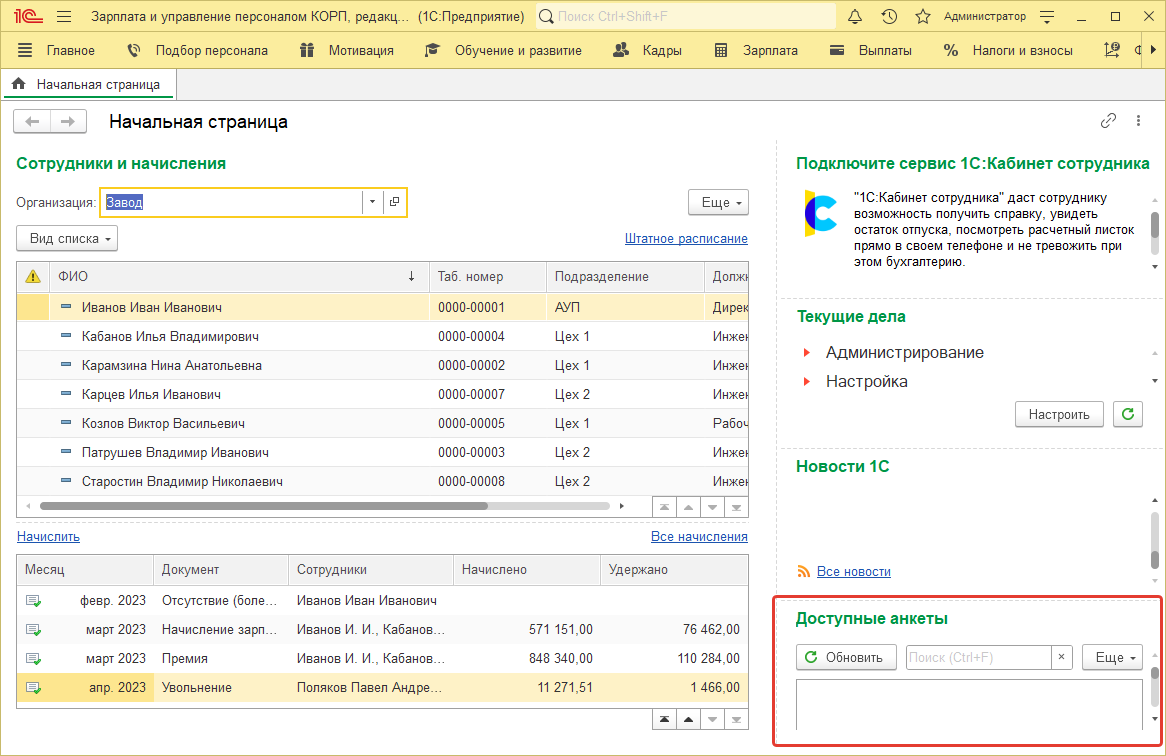This screenshot has height=756, width=1166.
Task: Copy link to page with chain icon
Action: [1108, 120]
